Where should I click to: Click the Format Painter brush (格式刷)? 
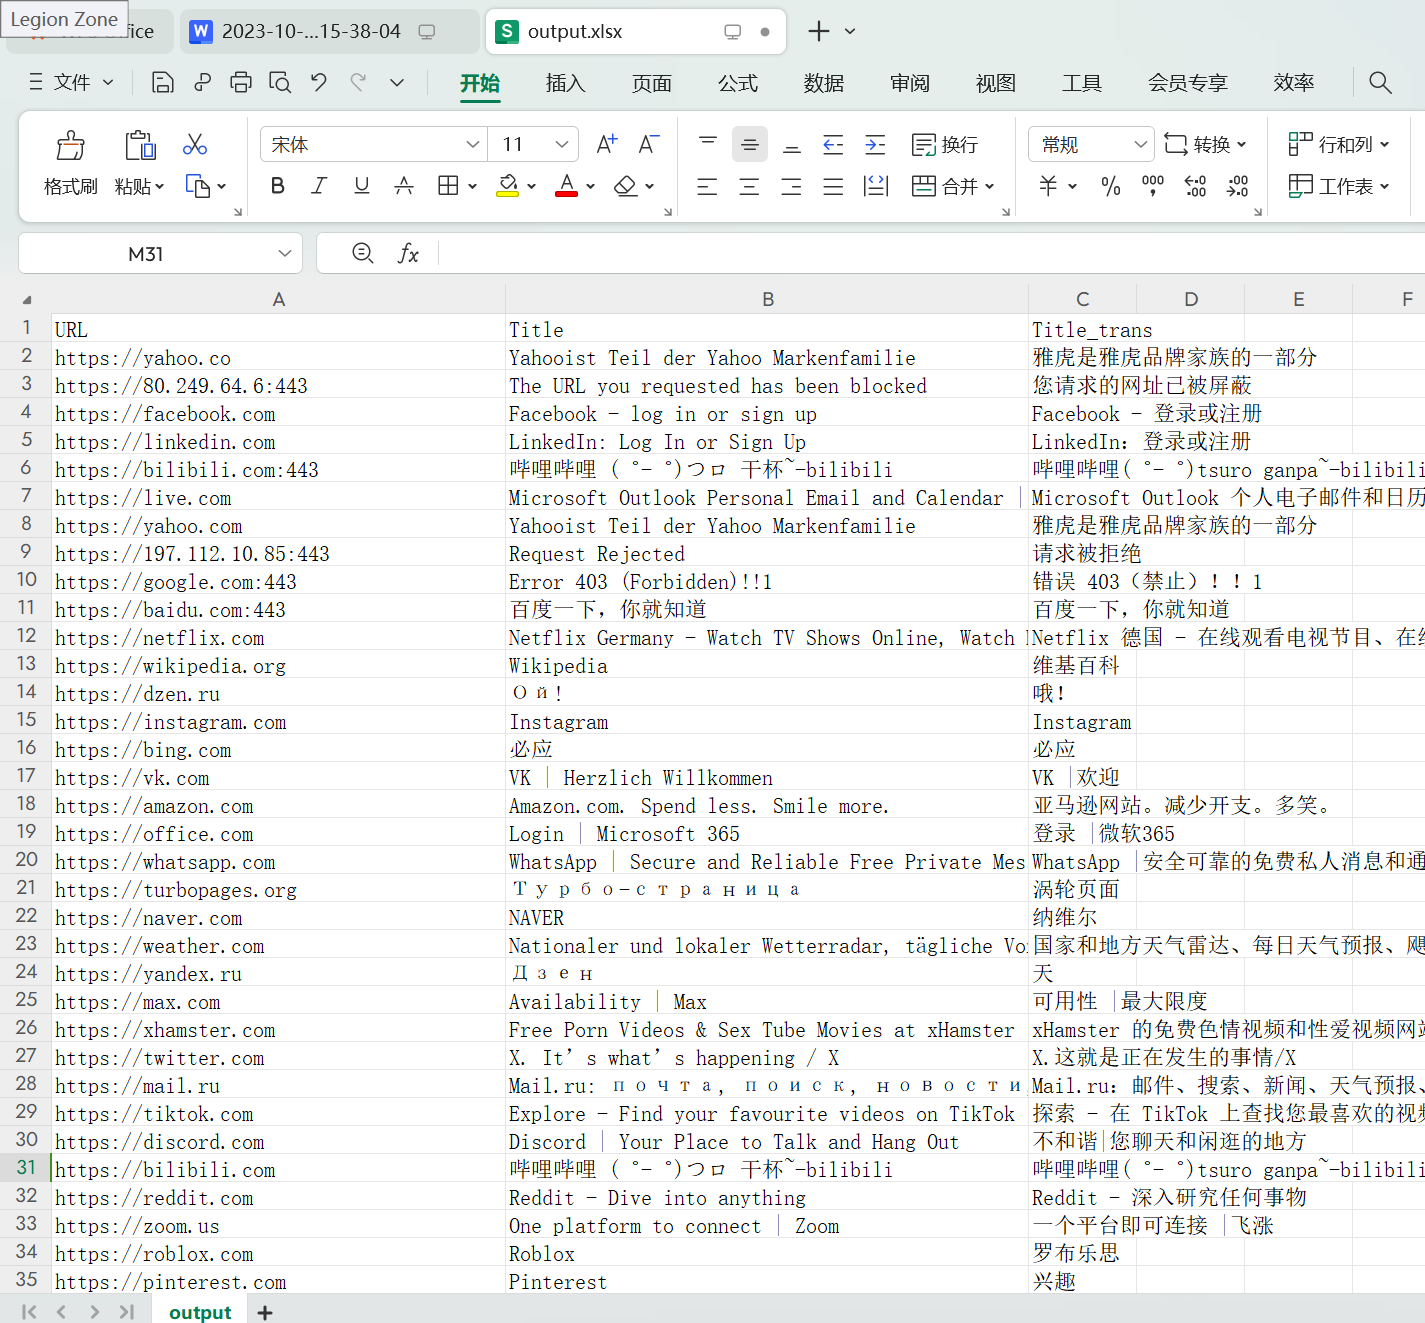(70, 163)
